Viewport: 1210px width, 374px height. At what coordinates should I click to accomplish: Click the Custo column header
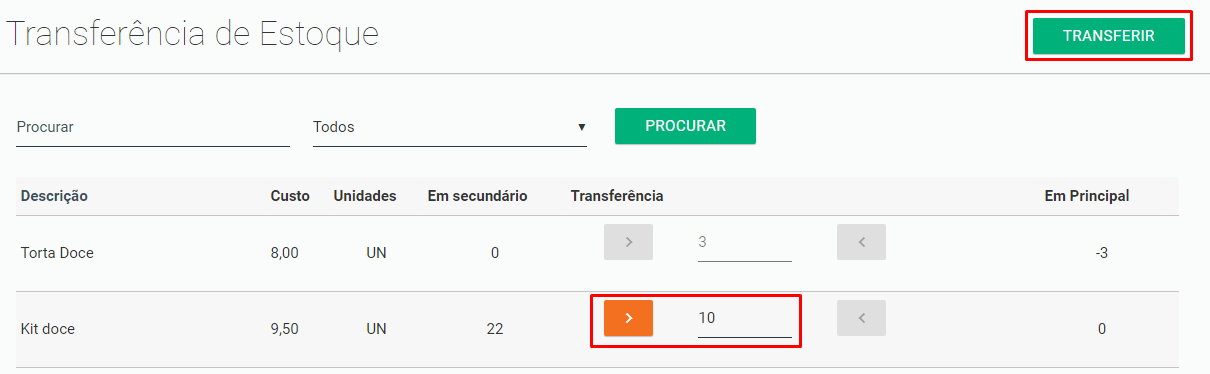[290, 196]
